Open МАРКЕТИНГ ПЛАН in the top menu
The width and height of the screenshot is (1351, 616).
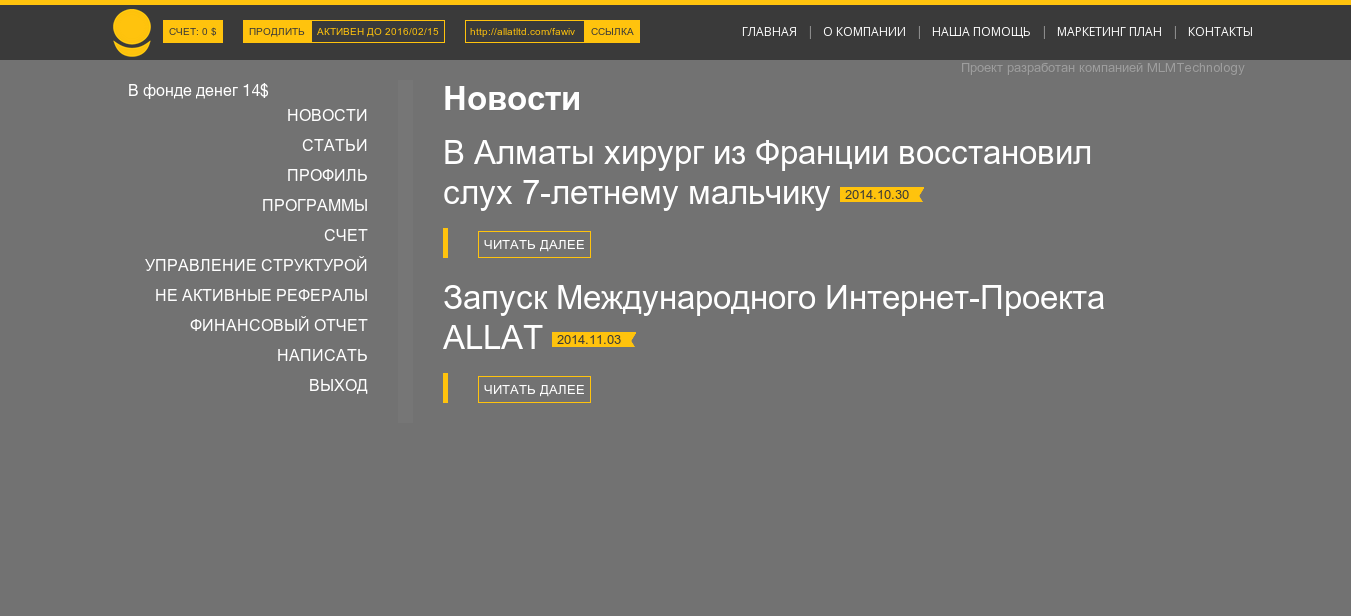click(1109, 32)
